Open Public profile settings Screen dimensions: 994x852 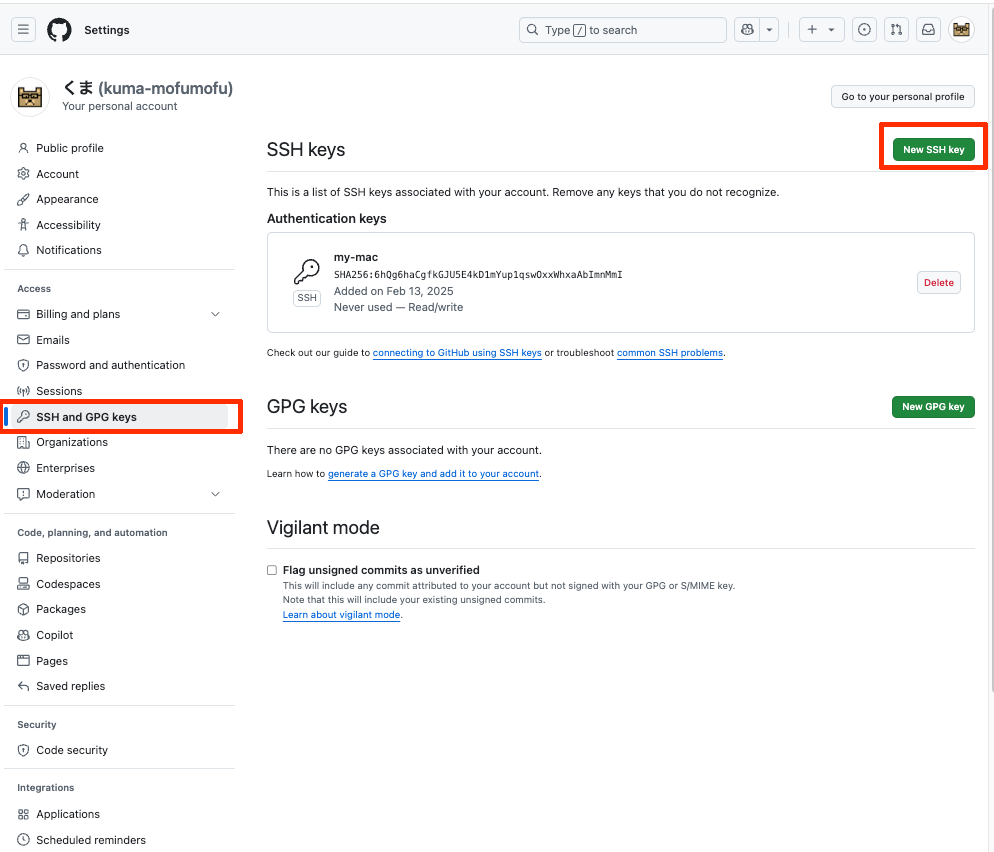[x=70, y=148]
